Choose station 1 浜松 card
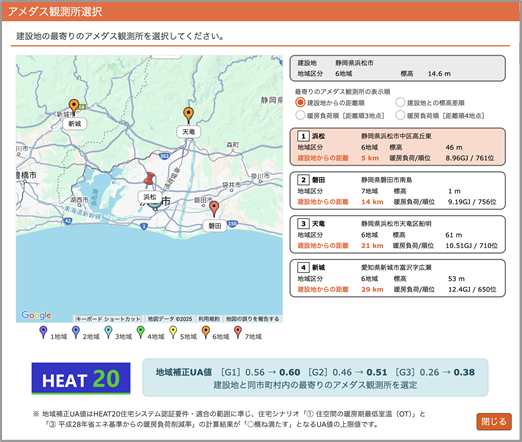Image resolution: width=522 pixels, height=442 pixels. (397, 147)
